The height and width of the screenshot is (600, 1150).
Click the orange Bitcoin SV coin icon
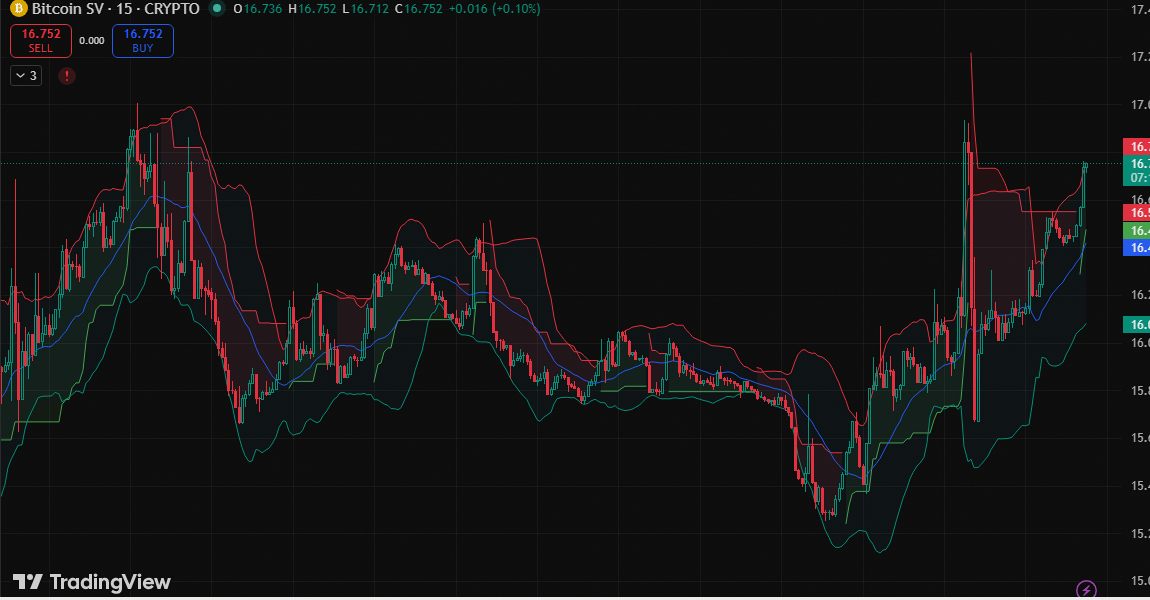[x=18, y=9]
